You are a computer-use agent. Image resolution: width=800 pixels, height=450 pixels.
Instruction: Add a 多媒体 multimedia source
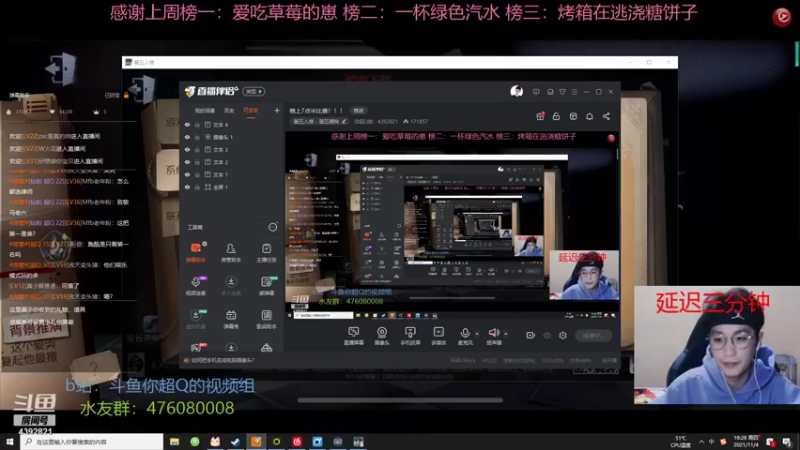click(438, 336)
